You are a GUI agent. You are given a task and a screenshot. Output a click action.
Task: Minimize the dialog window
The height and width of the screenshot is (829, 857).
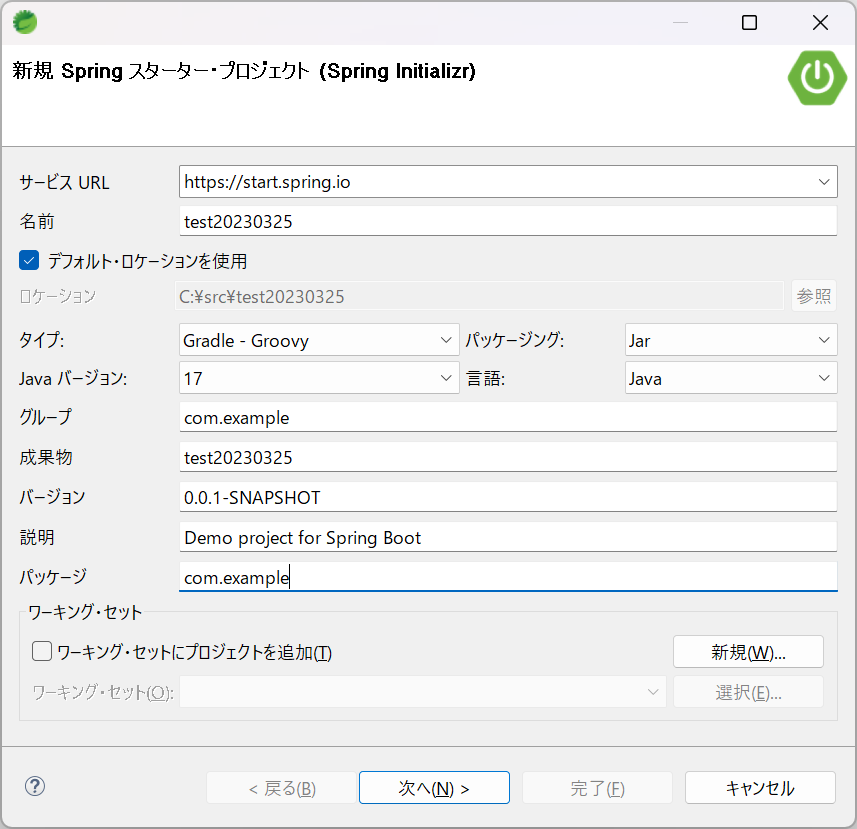click(x=679, y=22)
